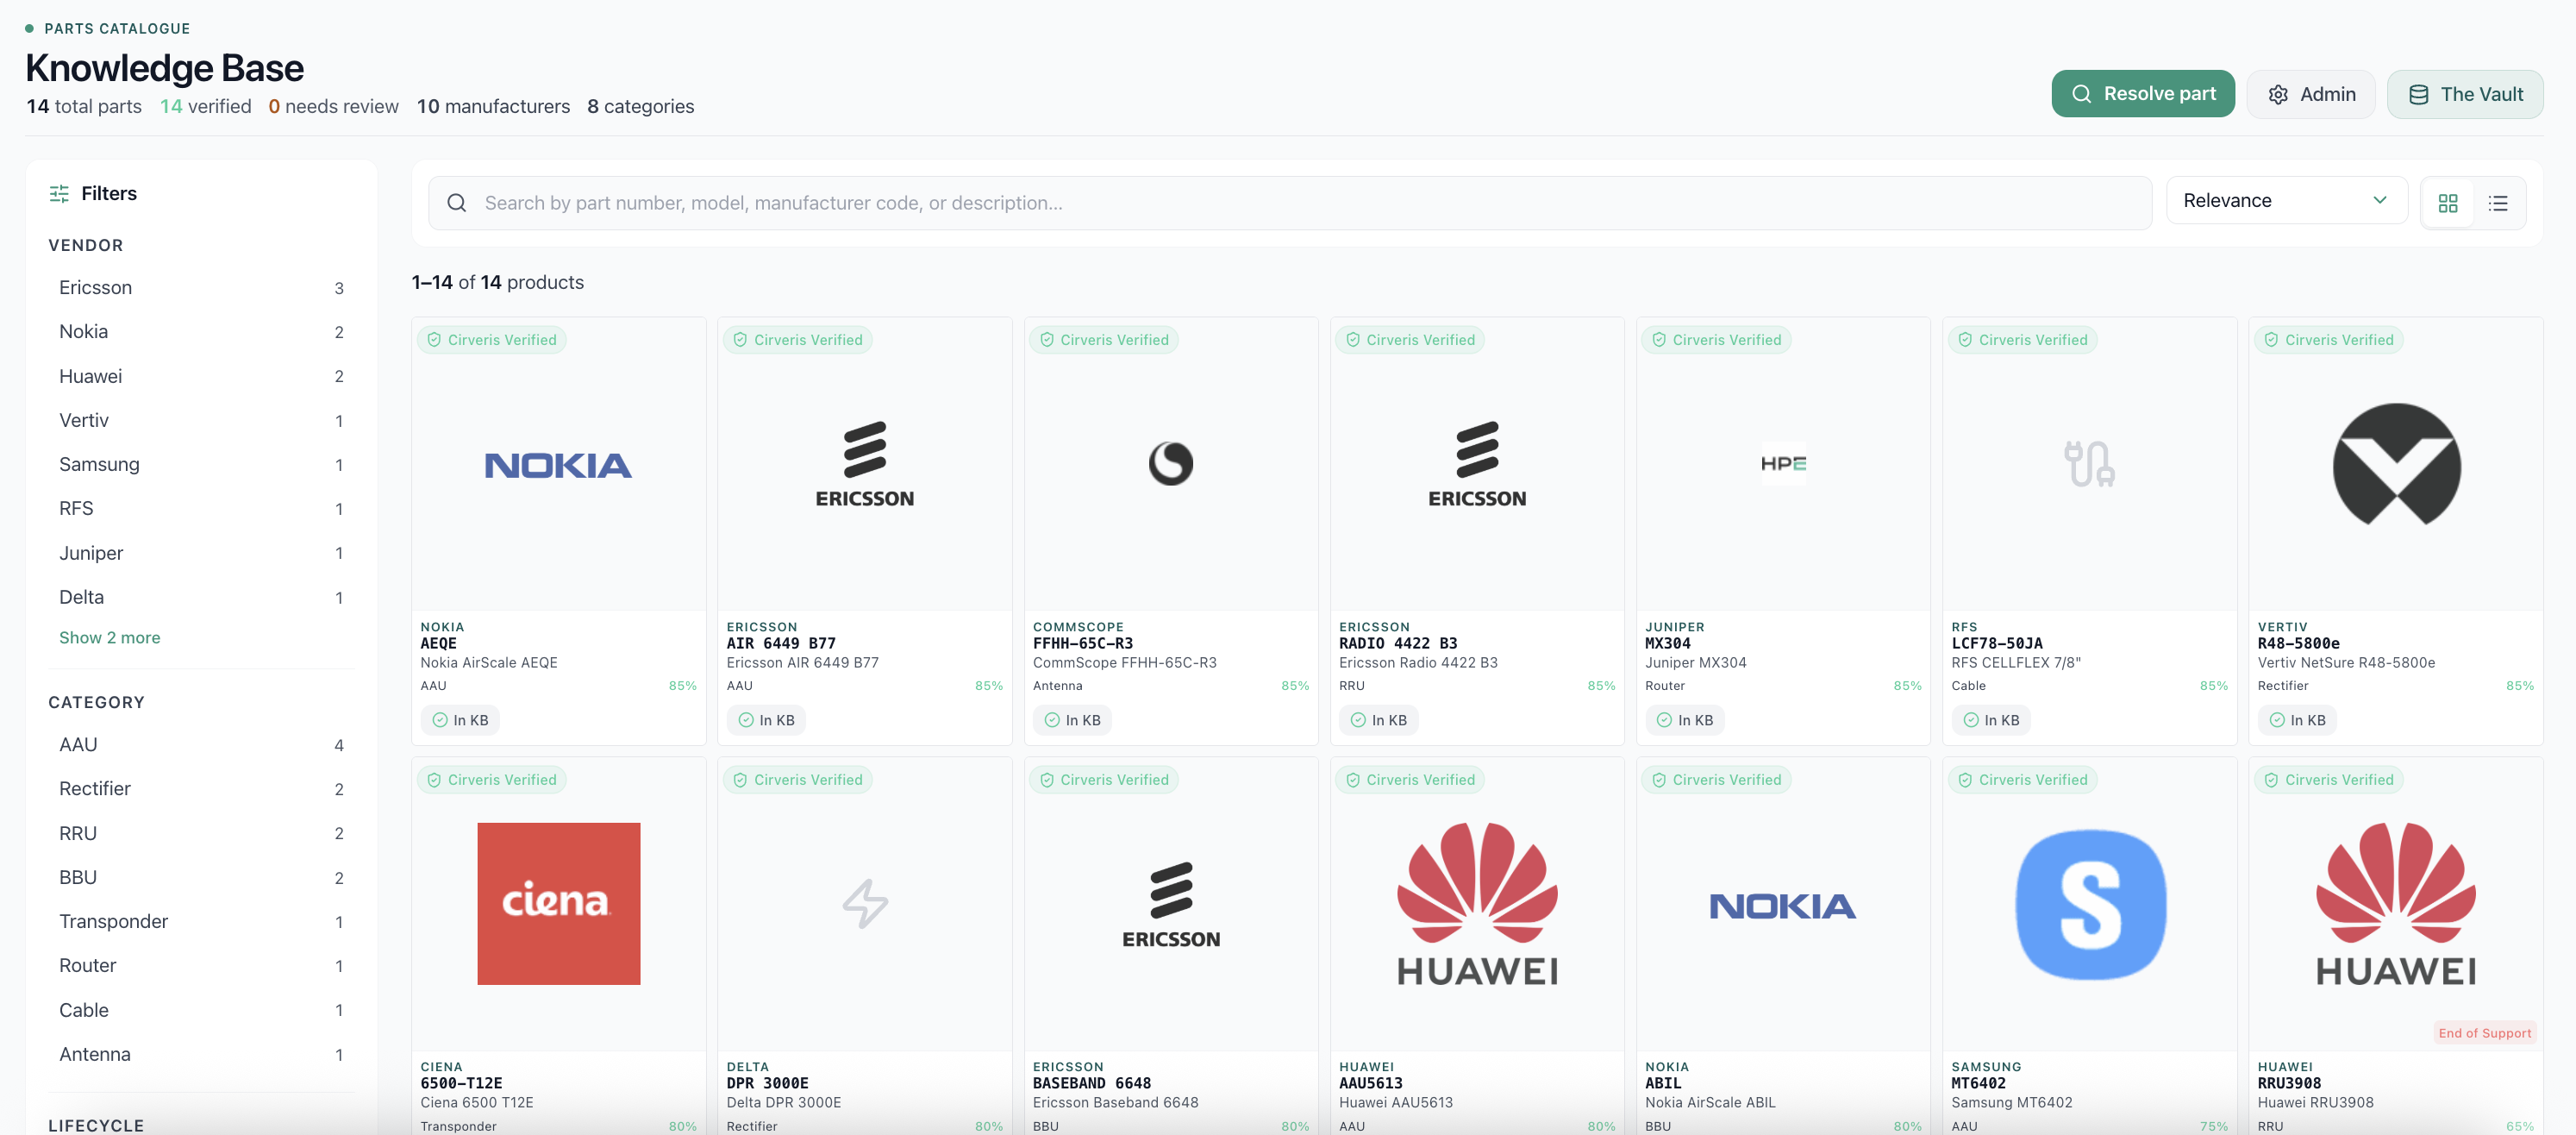Image resolution: width=2576 pixels, height=1135 pixels.
Task: Click the Huawei logo on AAU5613 card
Action: point(1477,904)
